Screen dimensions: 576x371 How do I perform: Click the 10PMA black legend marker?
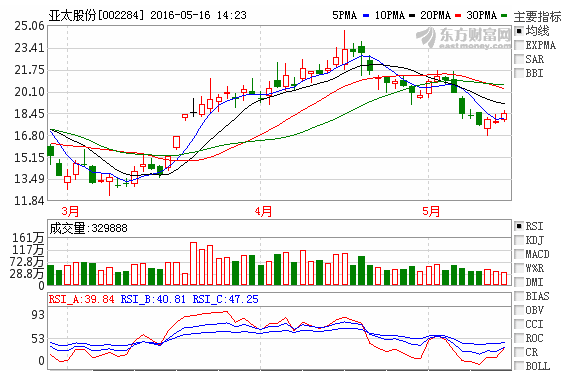[x=412, y=16]
